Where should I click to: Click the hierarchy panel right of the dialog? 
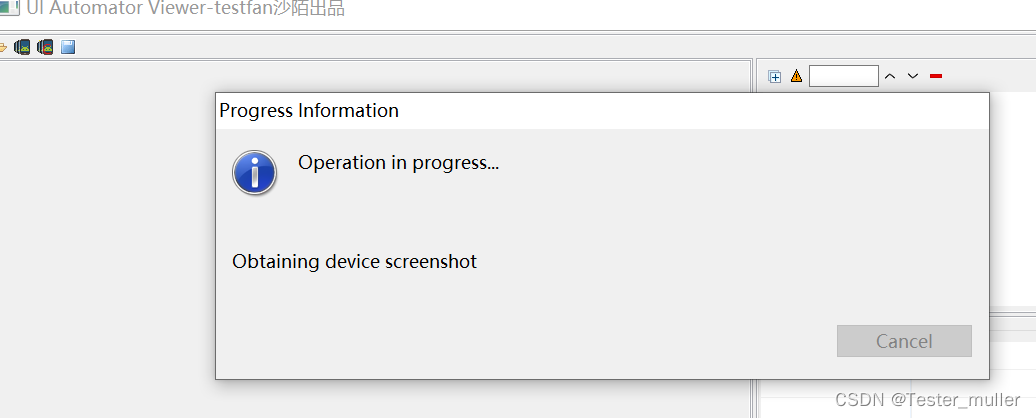pos(1012,198)
